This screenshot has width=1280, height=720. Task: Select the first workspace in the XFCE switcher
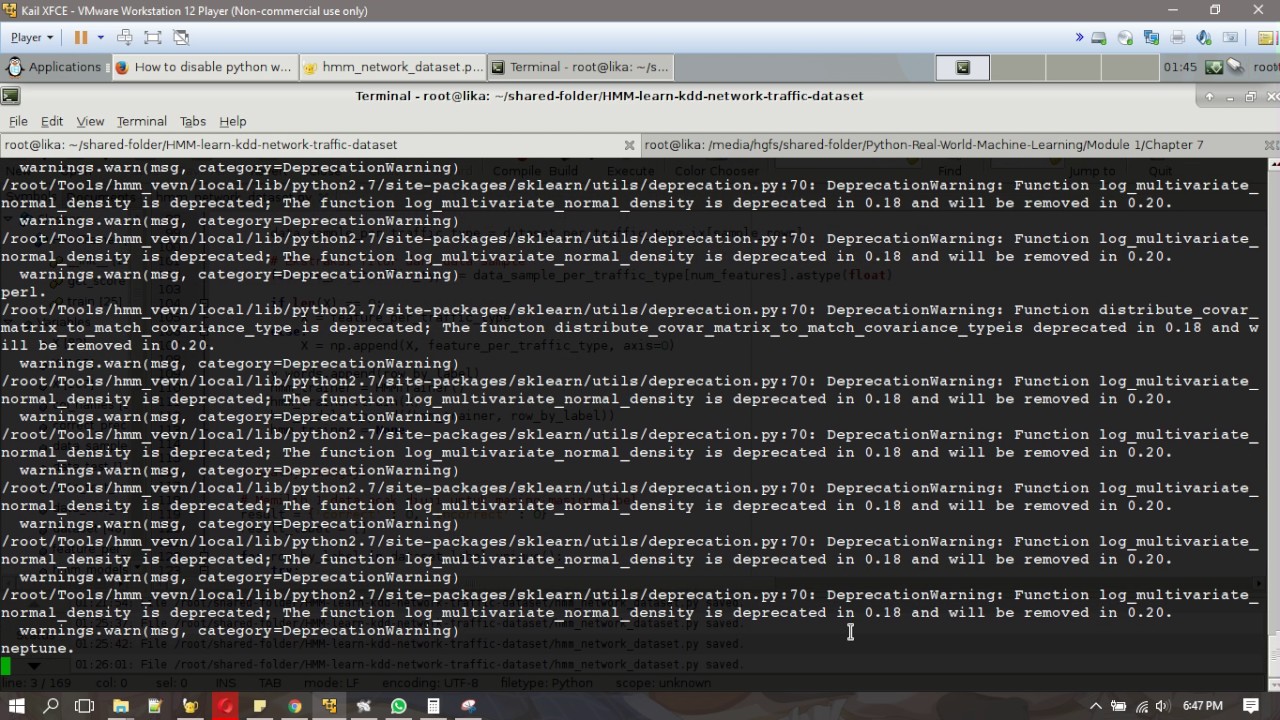963,67
